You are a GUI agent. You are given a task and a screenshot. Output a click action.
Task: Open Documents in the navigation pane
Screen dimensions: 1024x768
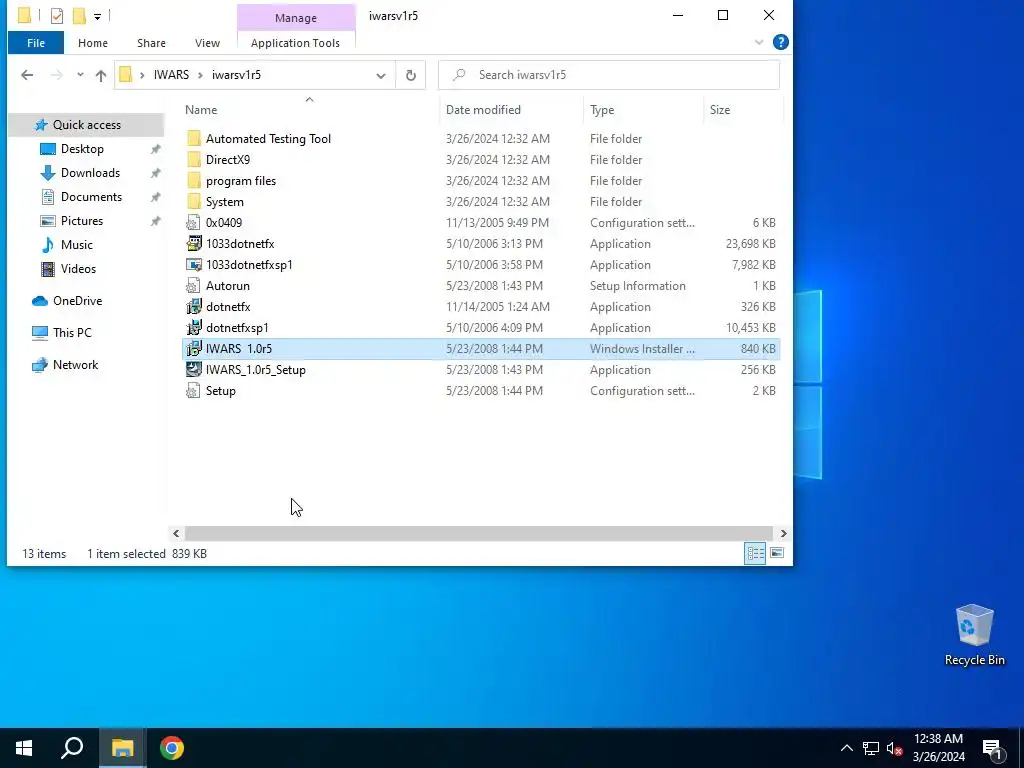click(91, 197)
